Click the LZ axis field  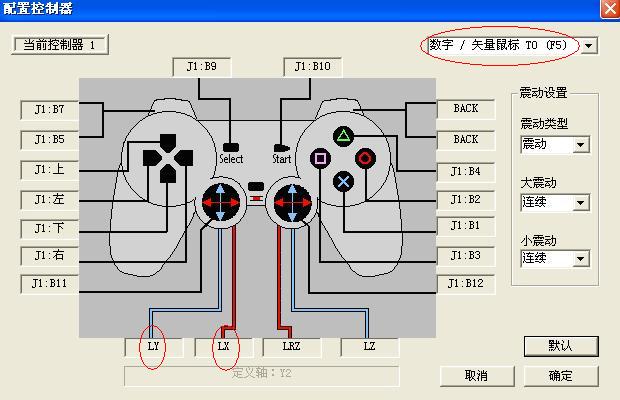370,347
